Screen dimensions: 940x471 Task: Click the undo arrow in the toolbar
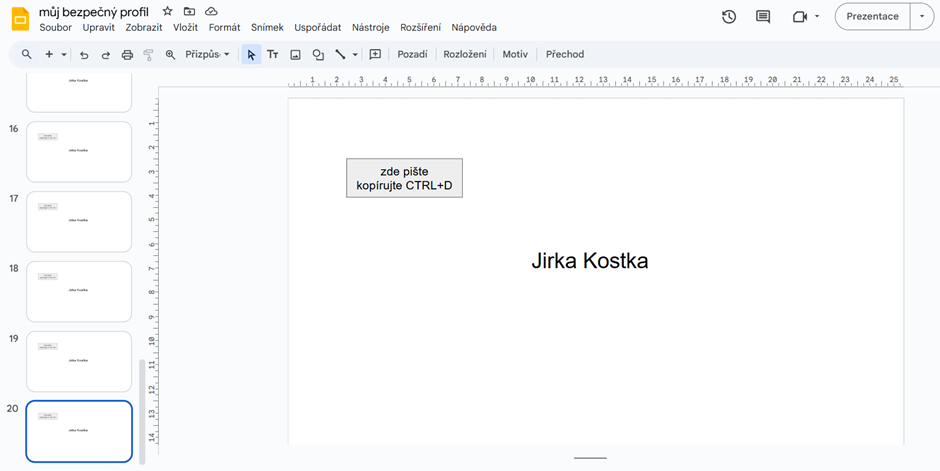coord(84,55)
